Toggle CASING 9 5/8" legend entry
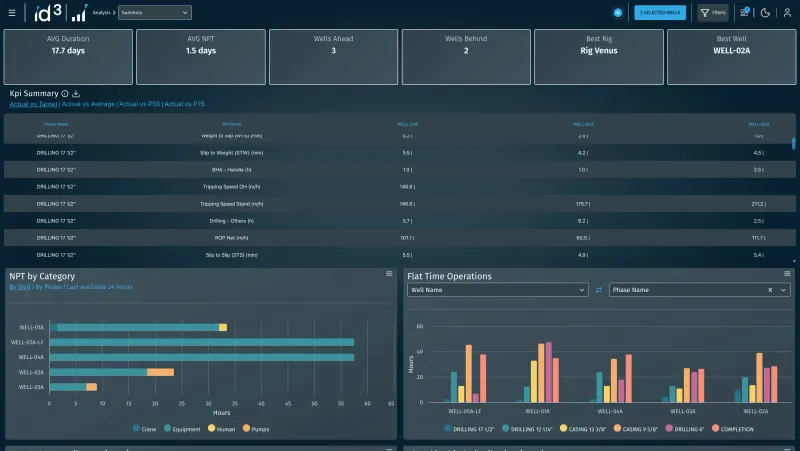The height and width of the screenshot is (451, 800). 636,429
